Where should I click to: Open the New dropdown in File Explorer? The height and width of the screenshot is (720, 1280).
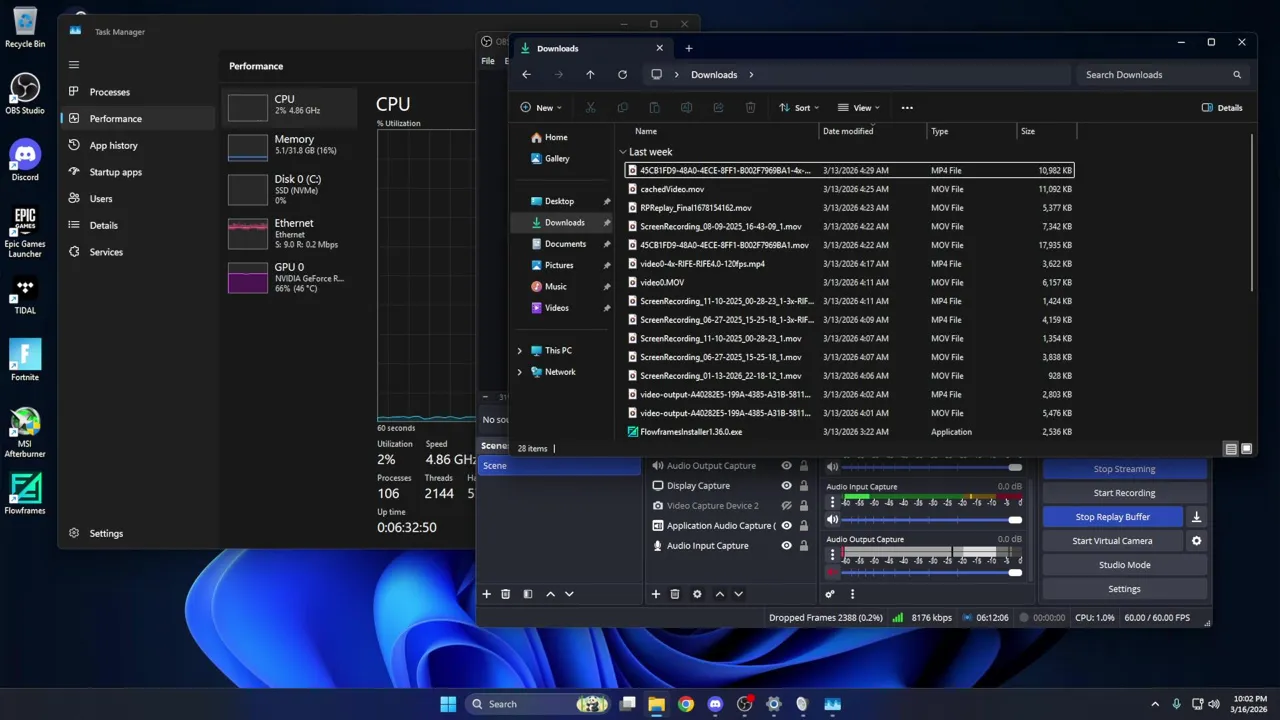(x=541, y=108)
